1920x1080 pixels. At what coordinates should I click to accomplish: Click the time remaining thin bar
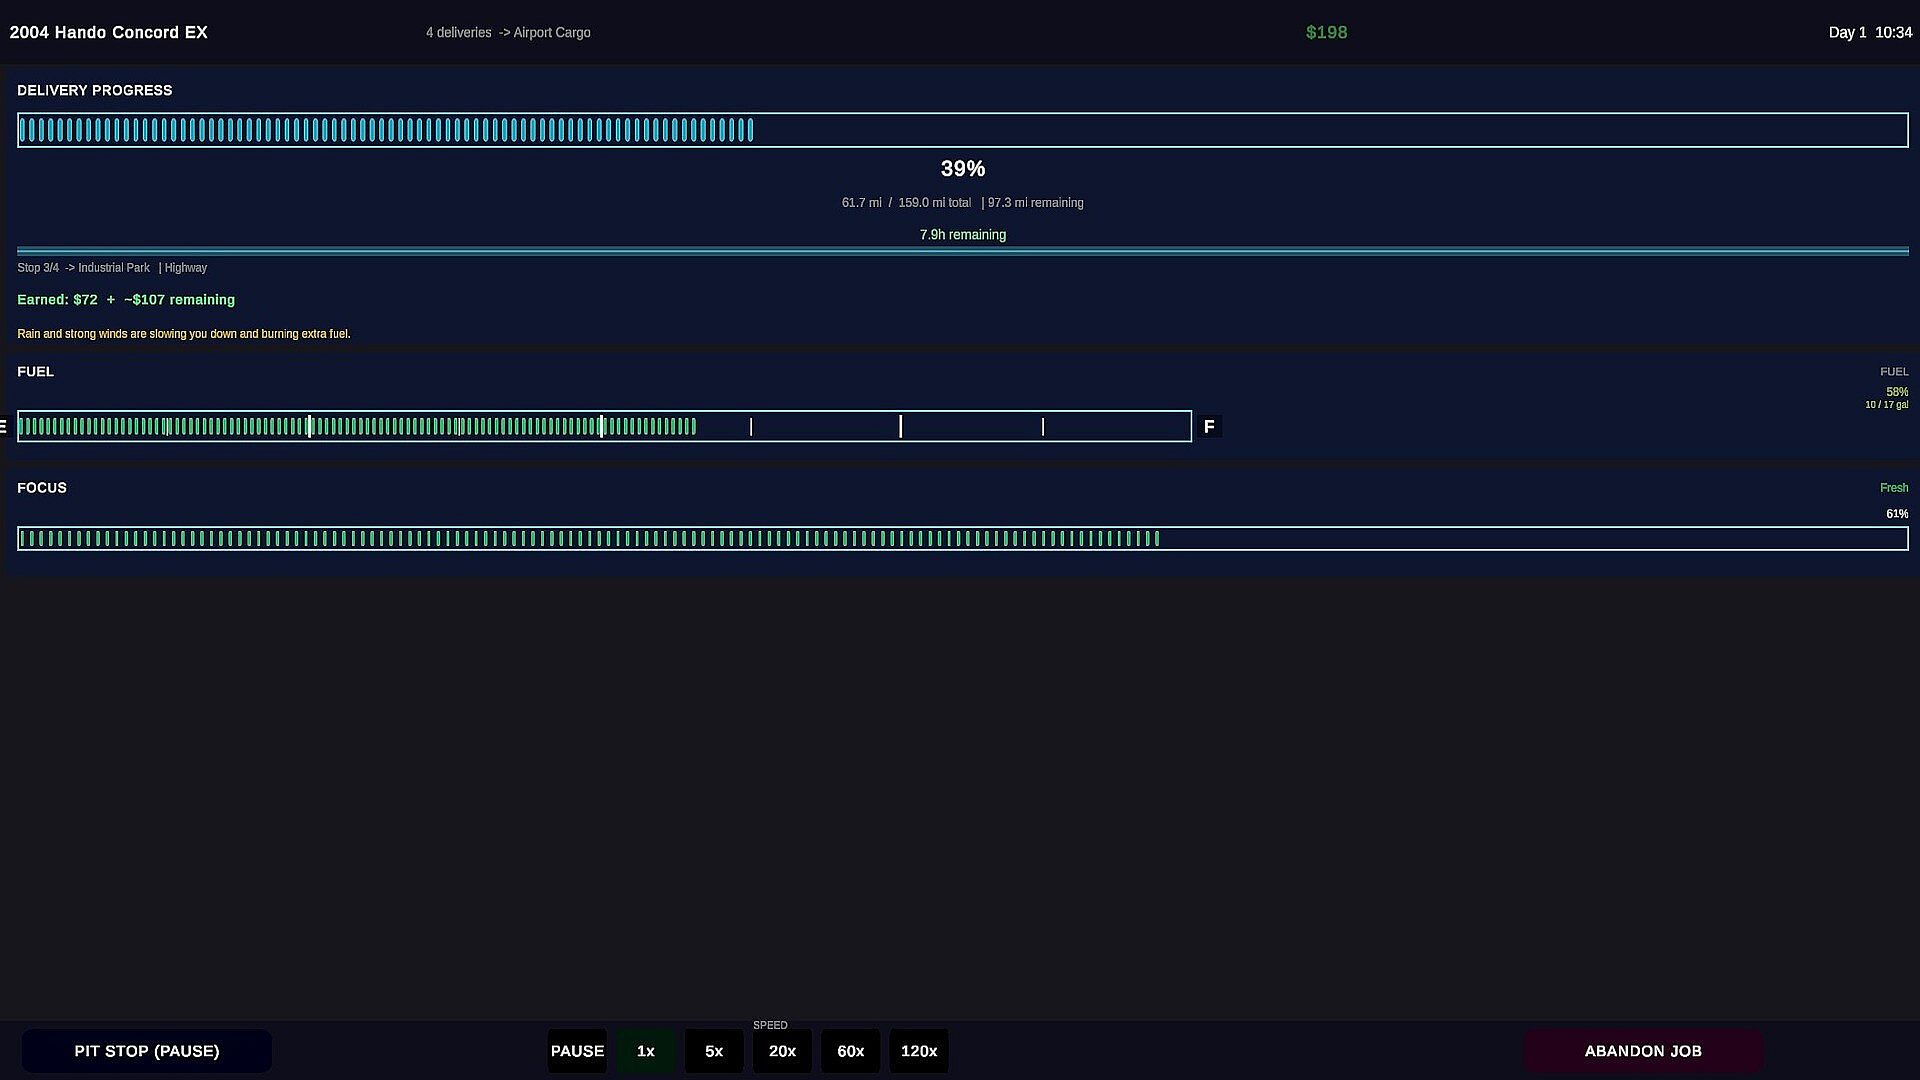(962, 251)
